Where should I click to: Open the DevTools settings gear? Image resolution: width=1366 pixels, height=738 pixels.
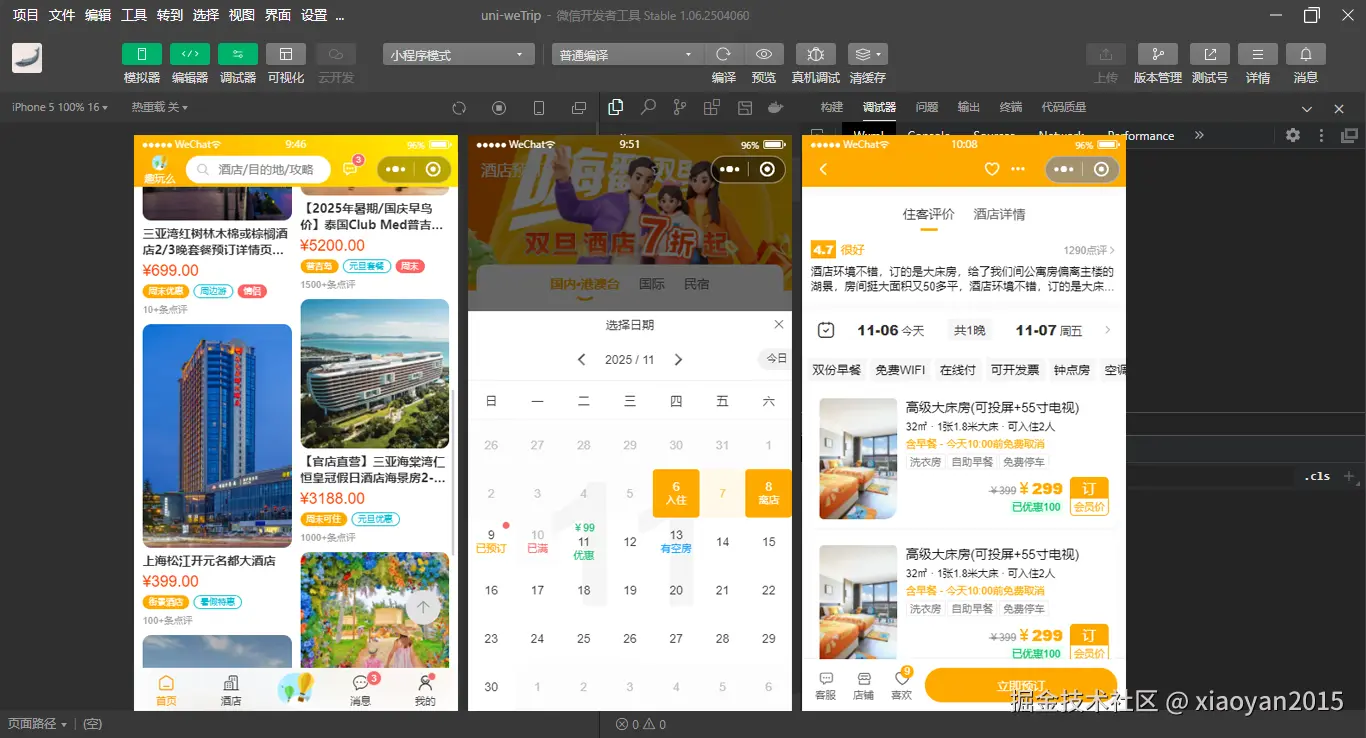point(1292,135)
